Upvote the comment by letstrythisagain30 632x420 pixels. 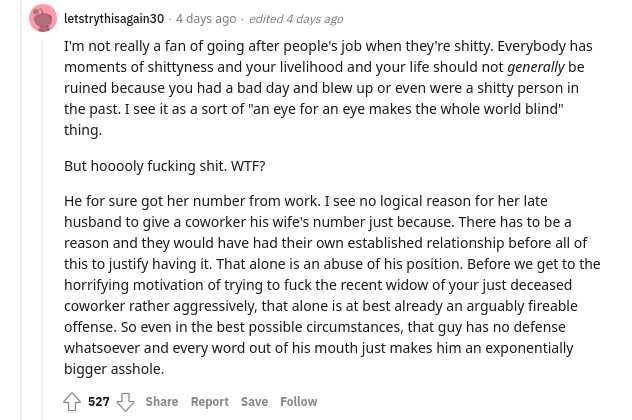72,401
